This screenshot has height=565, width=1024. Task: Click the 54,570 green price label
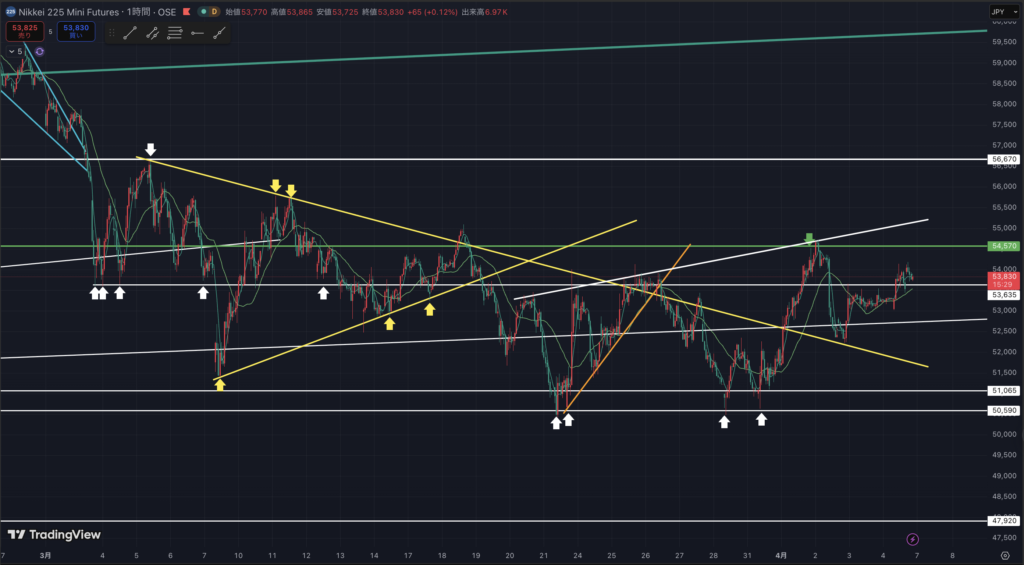click(1003, 245)
